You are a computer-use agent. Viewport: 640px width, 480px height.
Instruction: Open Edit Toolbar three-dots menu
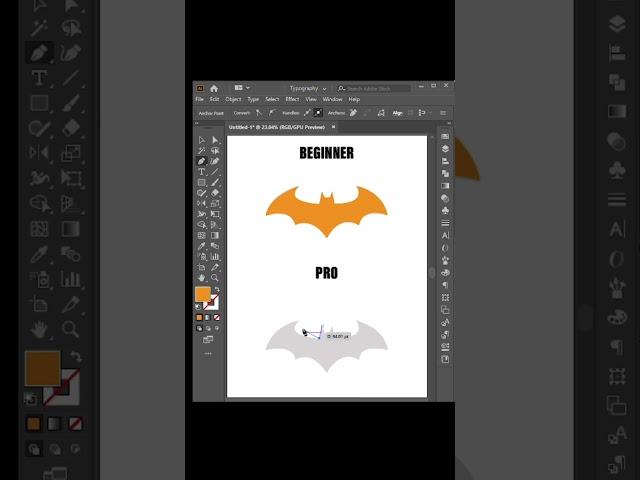tap(208, 354)
